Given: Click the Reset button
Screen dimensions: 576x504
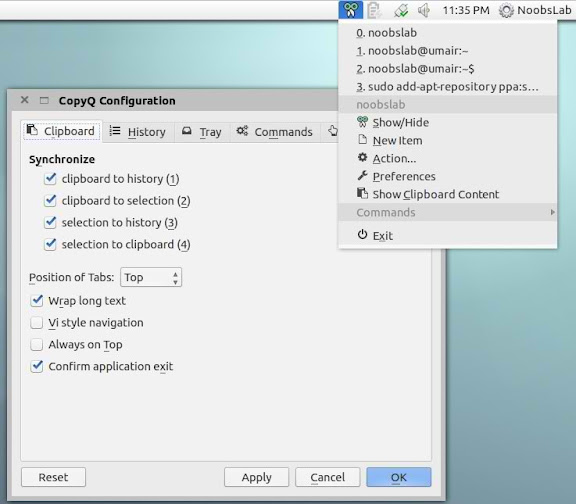Looking at the screenshot, I should (x=54, y=477).
